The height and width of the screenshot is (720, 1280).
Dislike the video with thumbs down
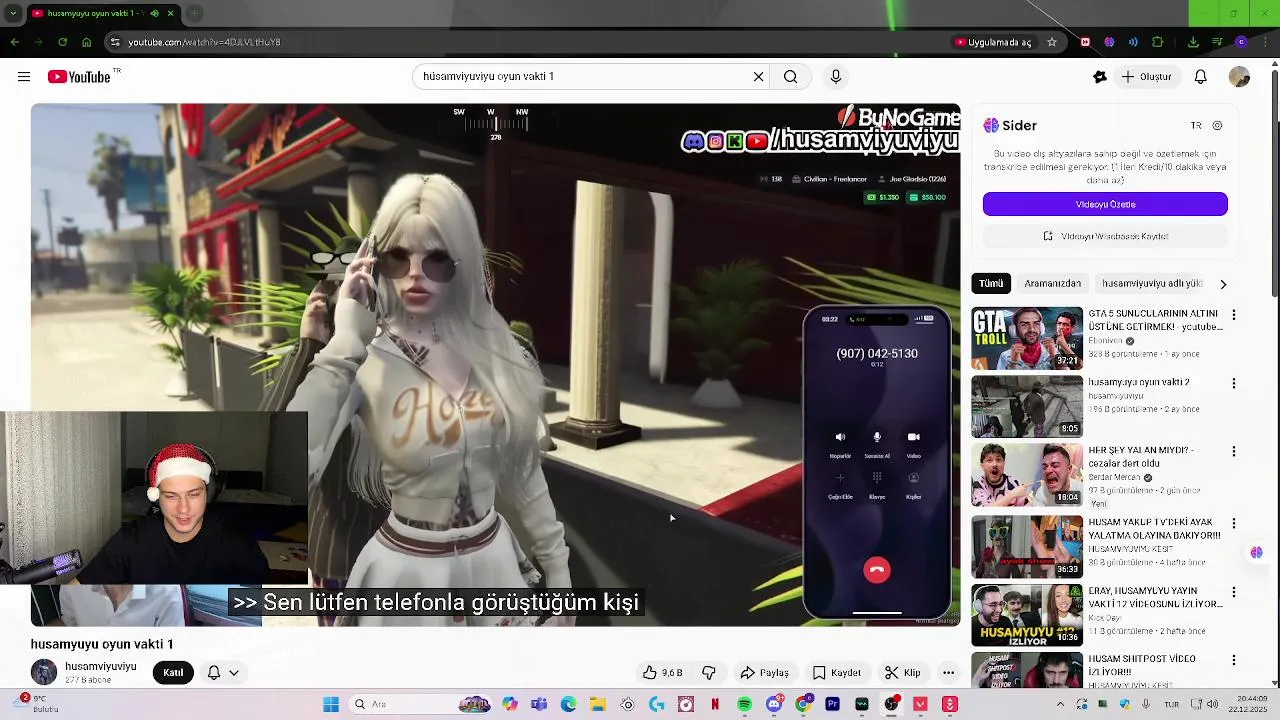[x=709, y=673]
